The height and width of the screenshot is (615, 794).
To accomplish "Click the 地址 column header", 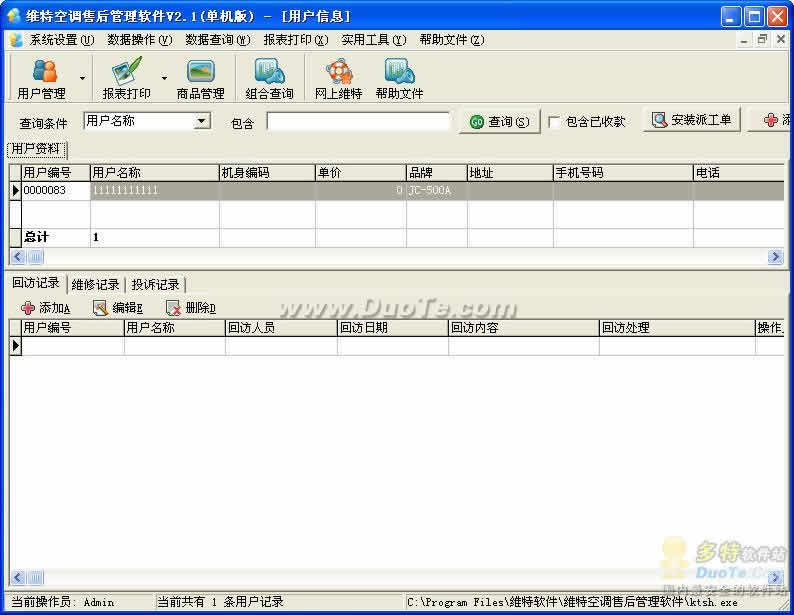I will [x=510, y=173].
